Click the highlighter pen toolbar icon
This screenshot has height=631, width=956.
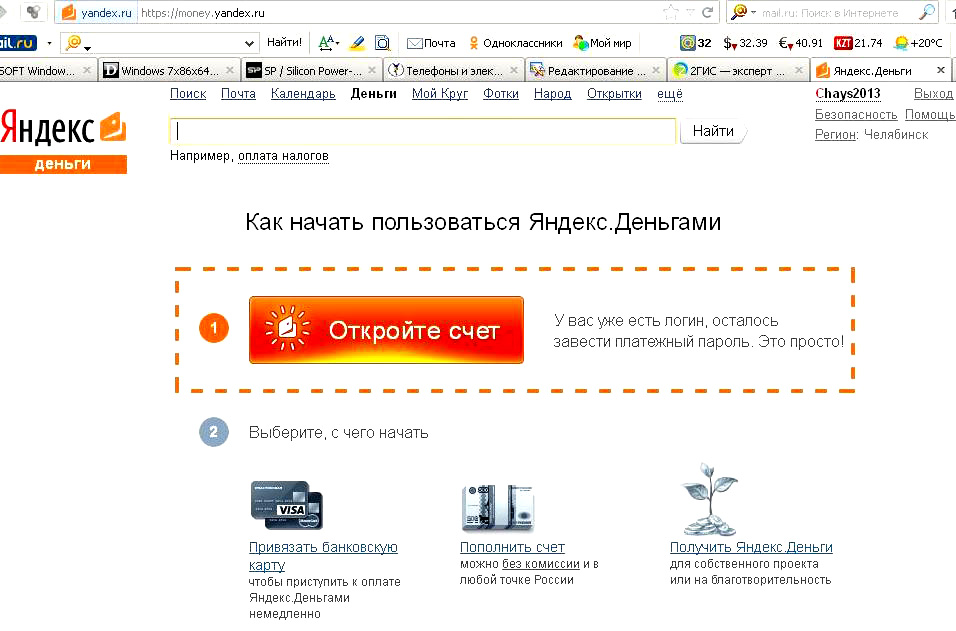357,43
